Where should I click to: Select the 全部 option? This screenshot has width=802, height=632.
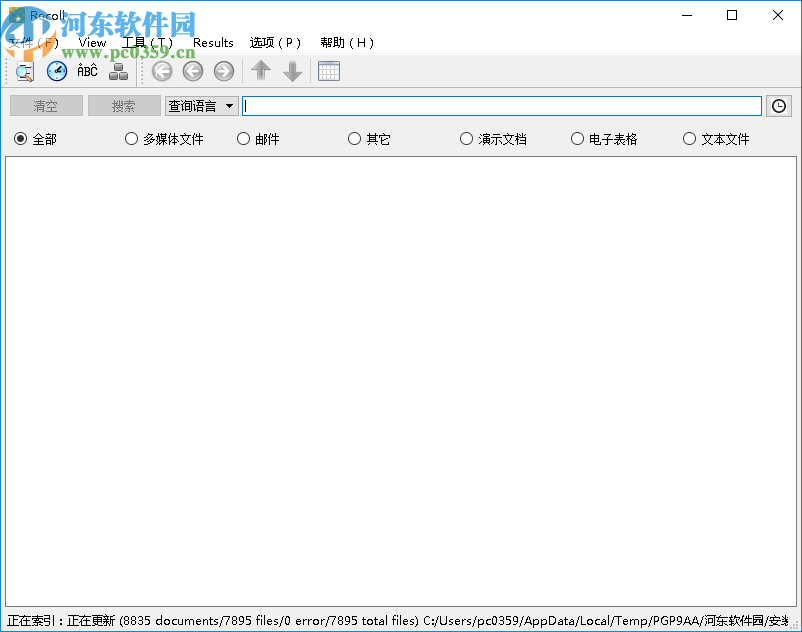[x=21, y=139]
